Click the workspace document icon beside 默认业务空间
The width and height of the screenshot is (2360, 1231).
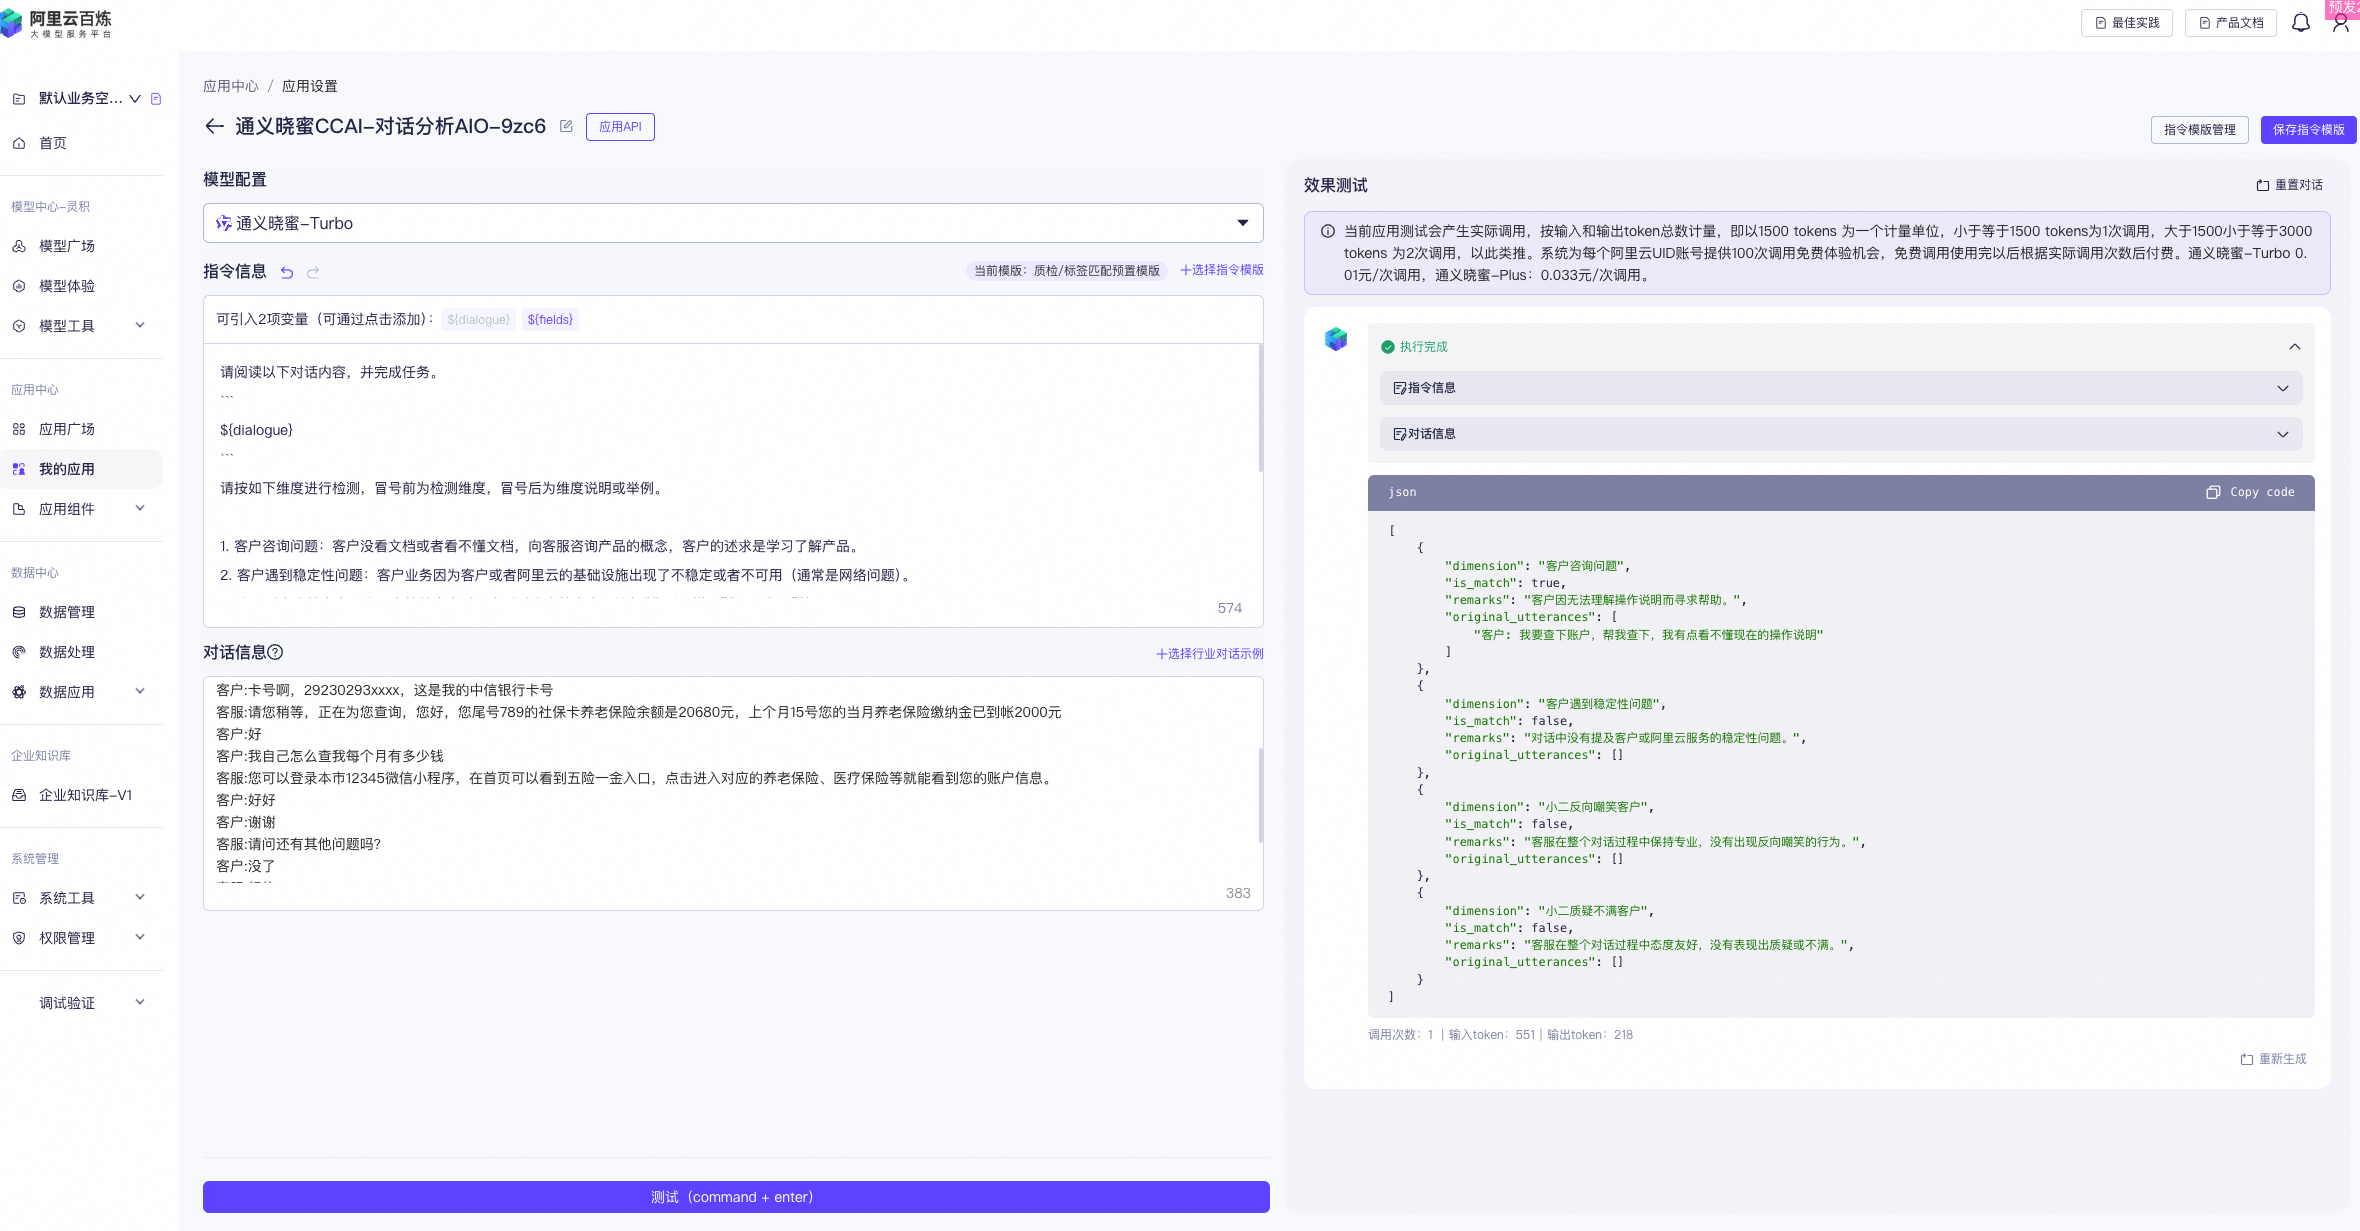tap(156, 98)
